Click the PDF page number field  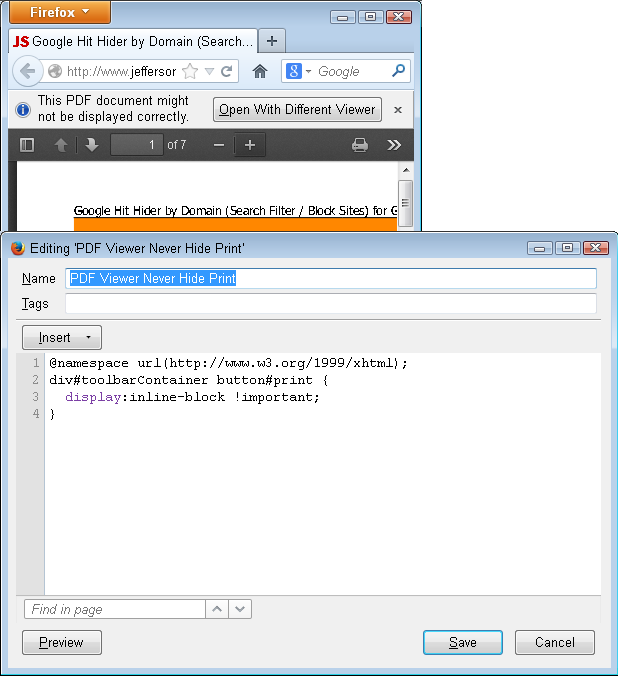137,145
